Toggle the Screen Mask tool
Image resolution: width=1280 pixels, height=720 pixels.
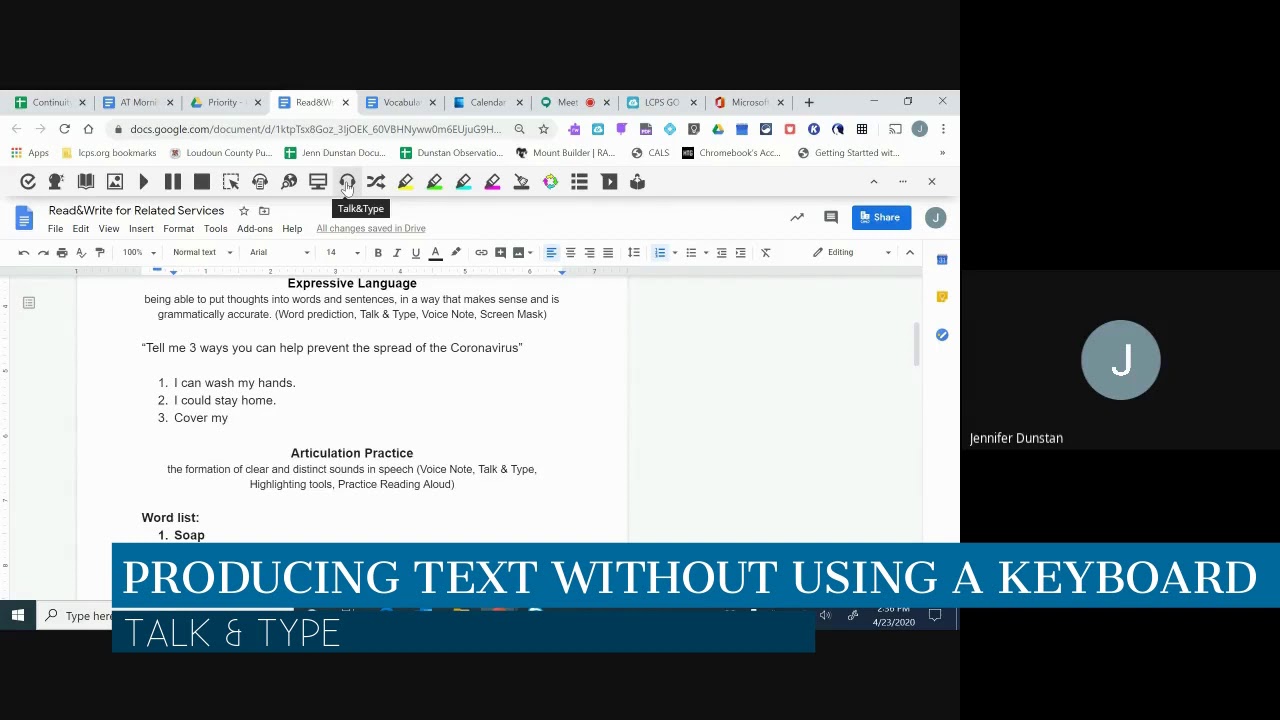(318, 182)
